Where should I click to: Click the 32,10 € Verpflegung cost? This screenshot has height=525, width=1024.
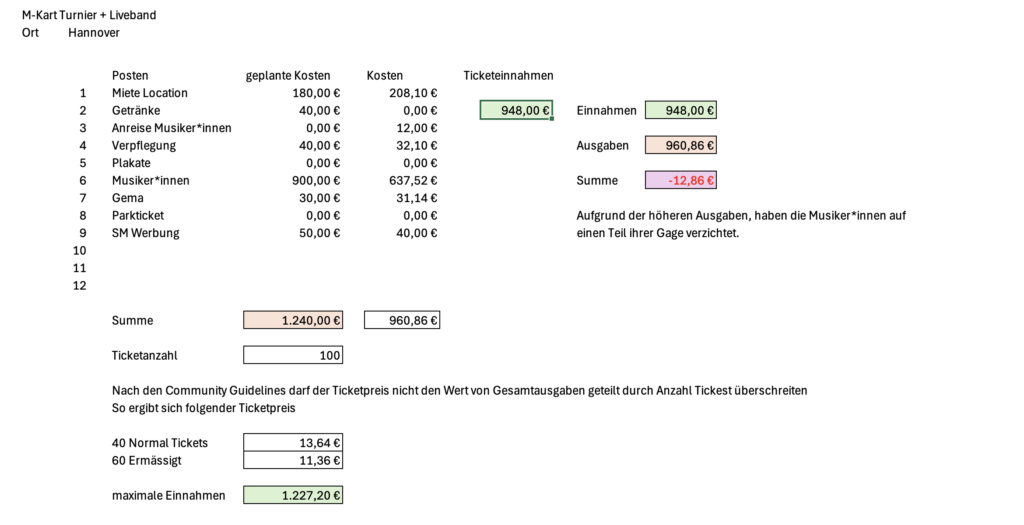(417, 146)
